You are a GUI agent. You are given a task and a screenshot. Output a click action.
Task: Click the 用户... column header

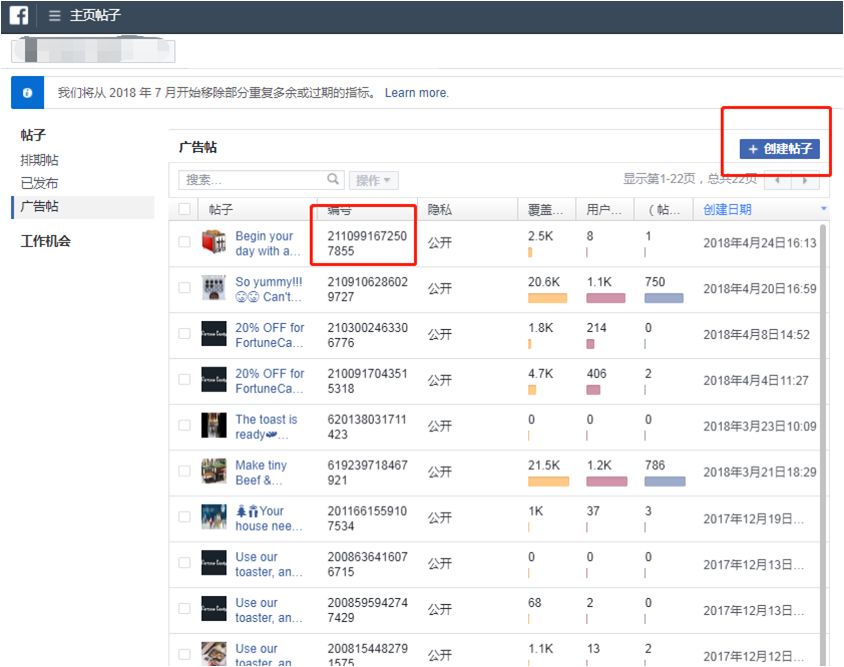coord(603,209)
